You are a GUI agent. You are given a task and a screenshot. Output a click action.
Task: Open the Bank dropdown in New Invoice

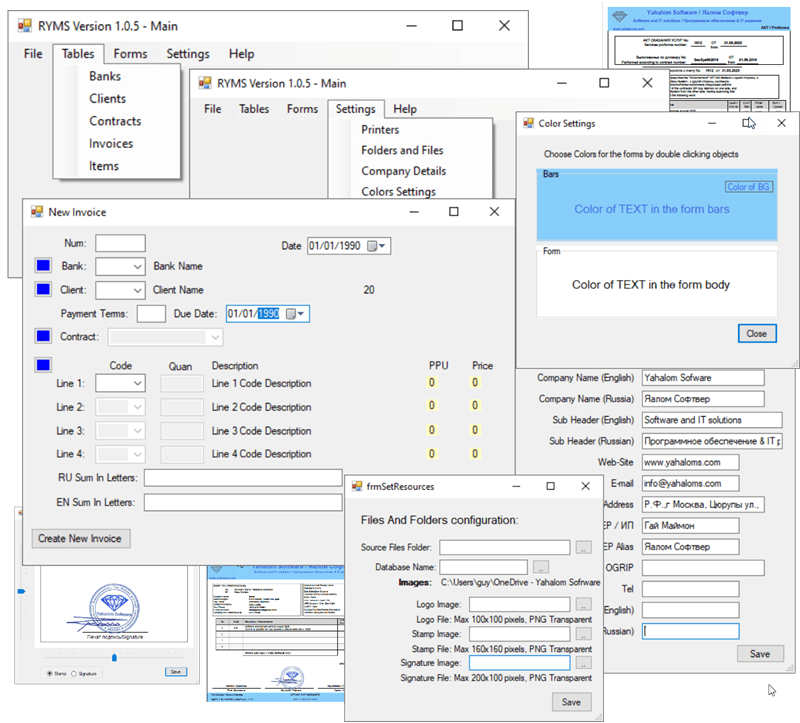[x=137, y=266]
